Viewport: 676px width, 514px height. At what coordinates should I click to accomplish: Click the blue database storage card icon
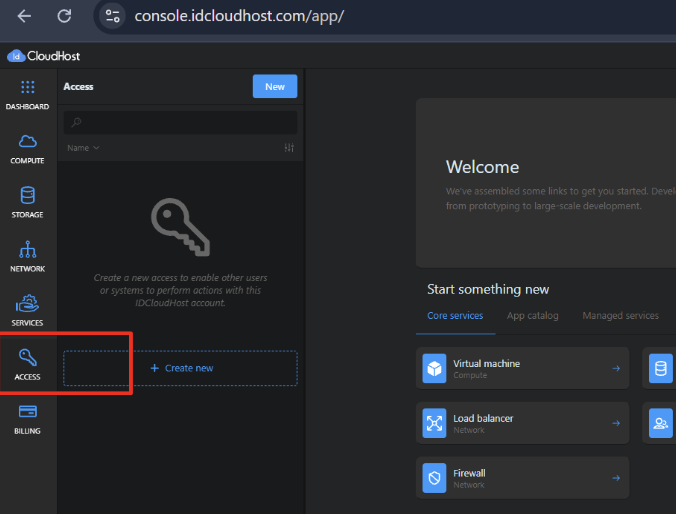(x=660, y=368)
